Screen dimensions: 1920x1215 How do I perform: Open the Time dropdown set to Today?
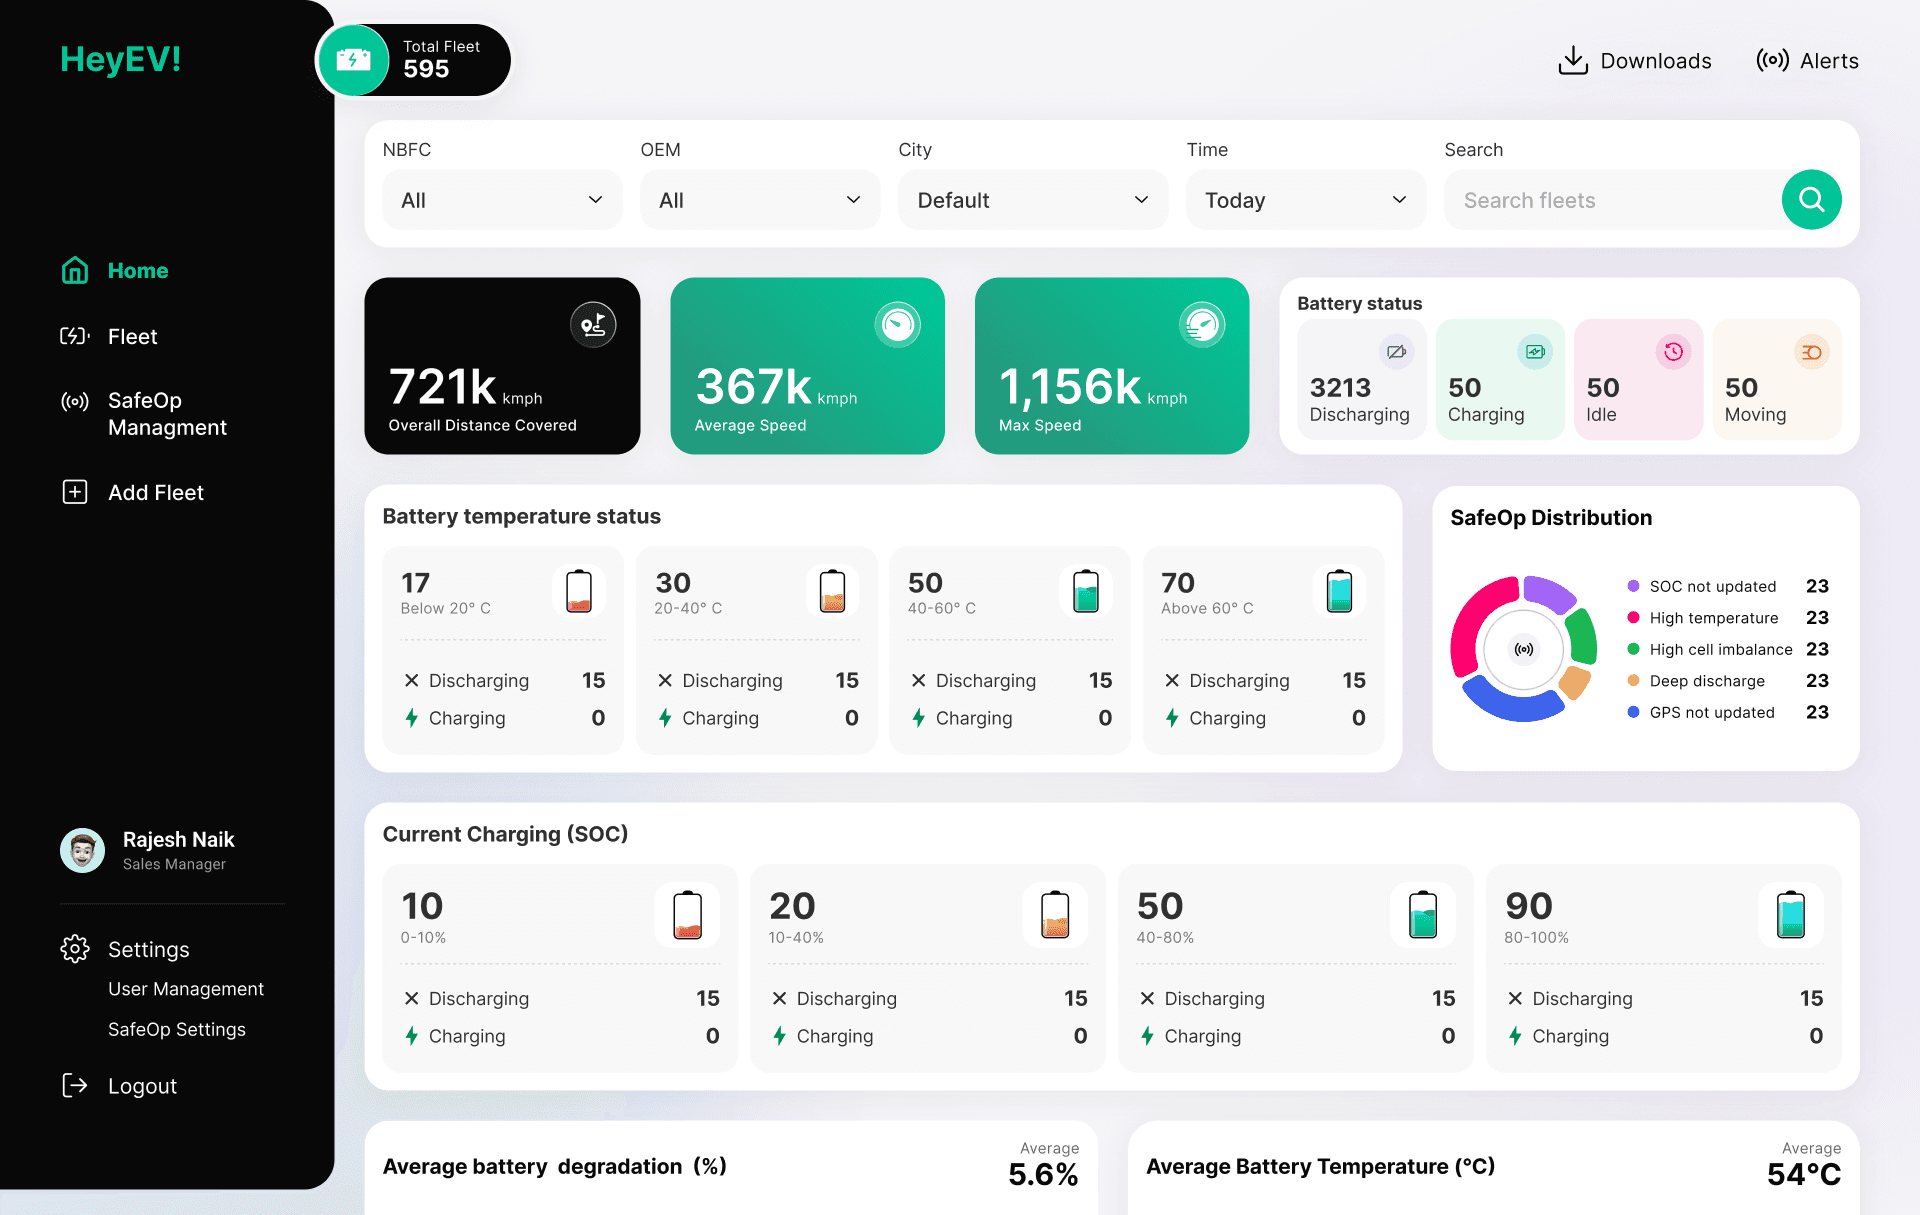click(x=1305, y=200)
